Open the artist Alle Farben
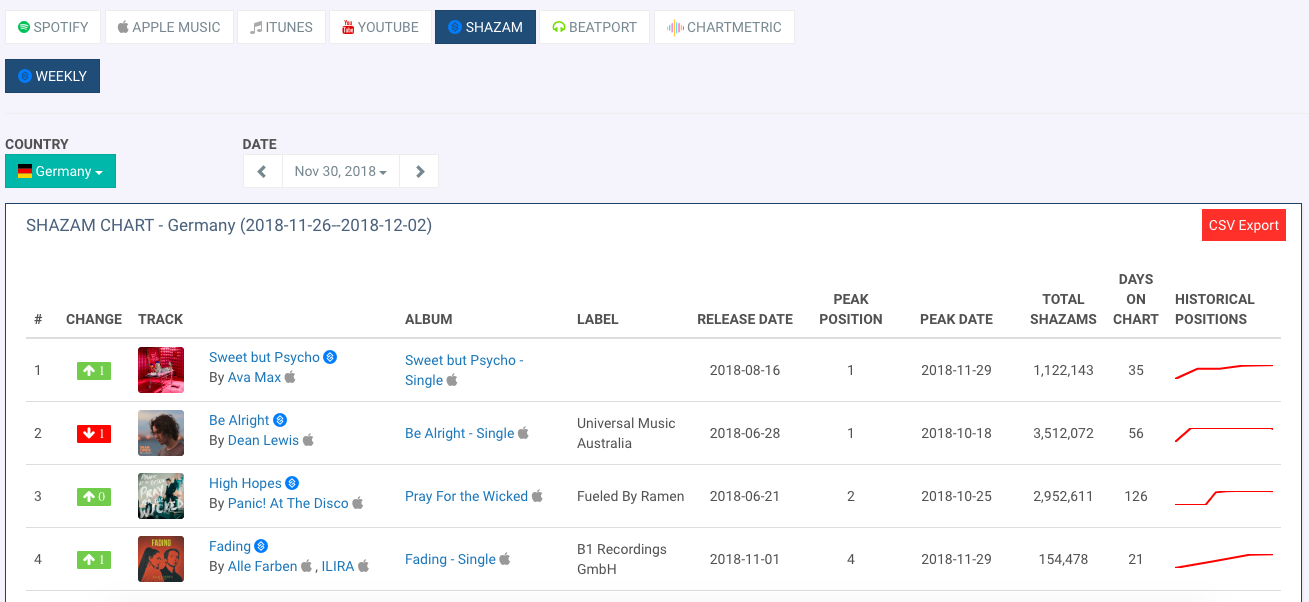 262,566
